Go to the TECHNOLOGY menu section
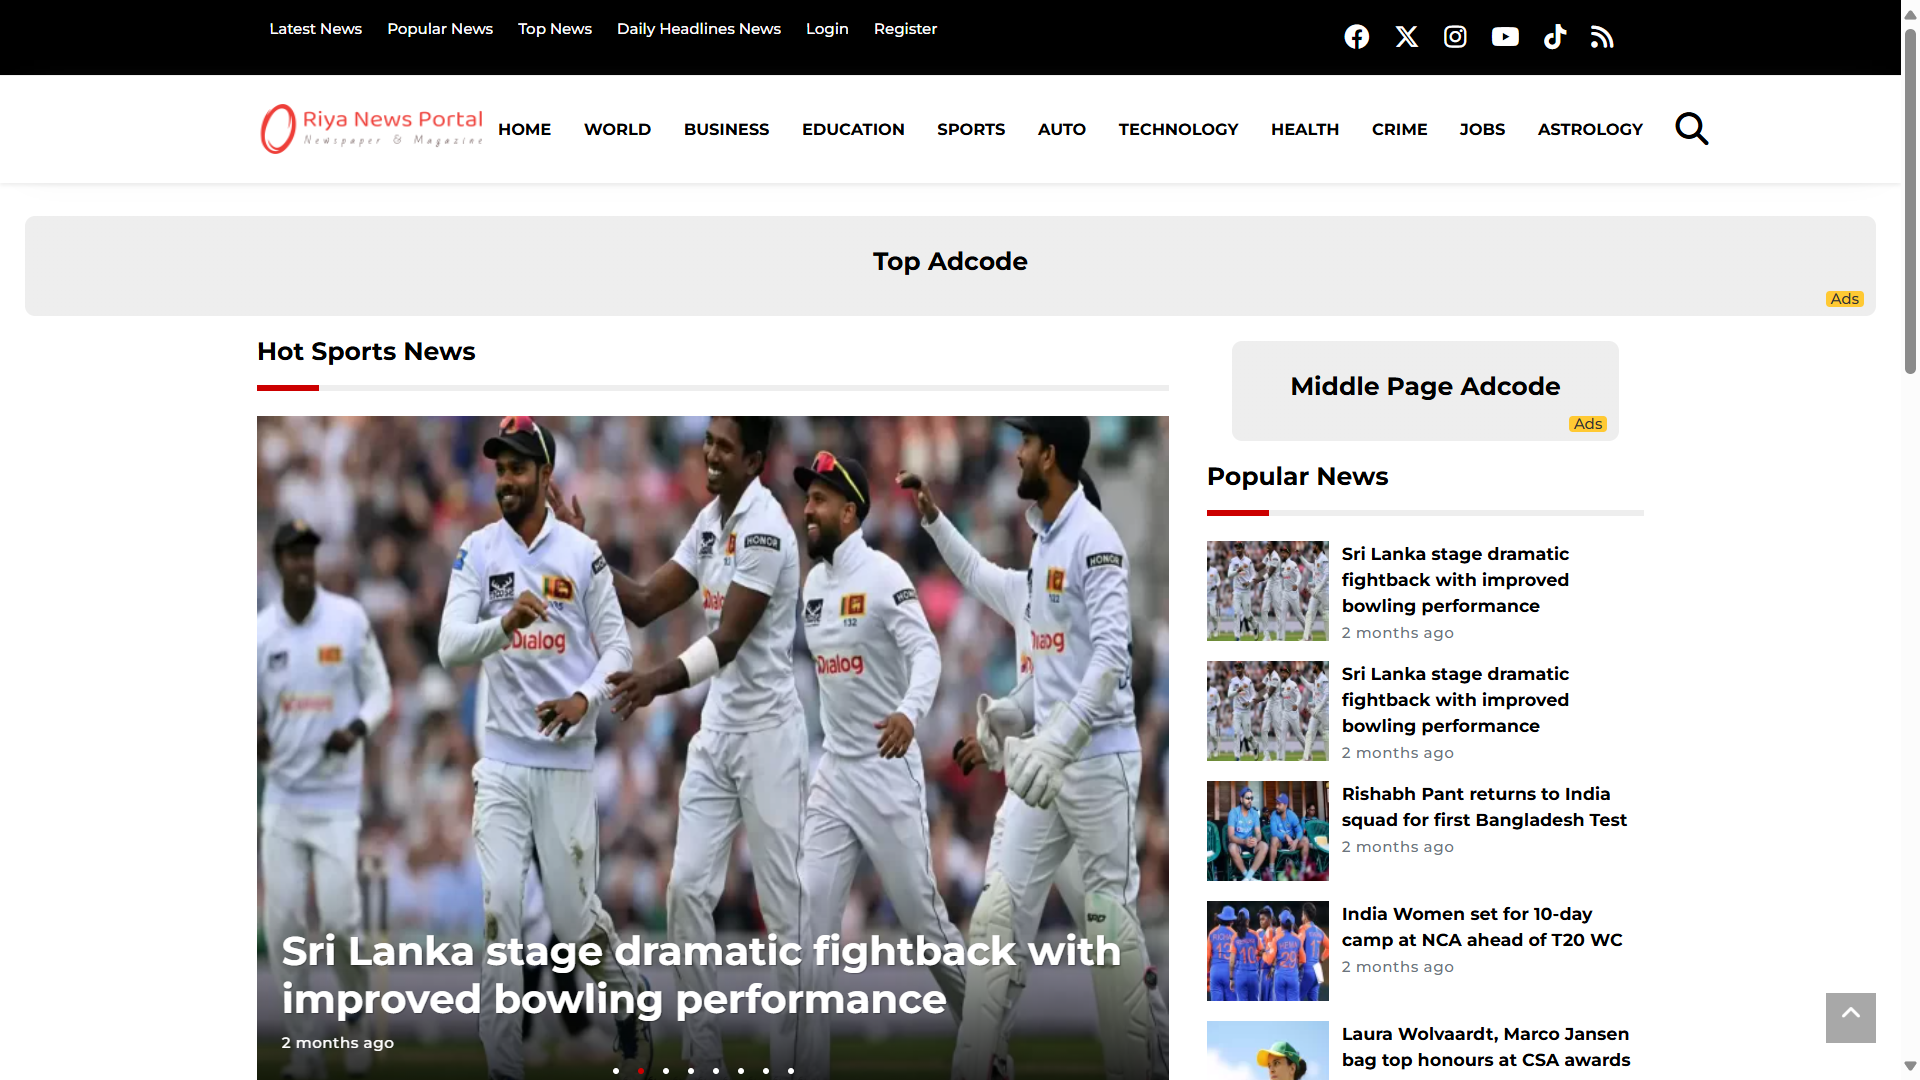The height and width of the screenshot is (1080, 1920). click(x=1177, y=129)
